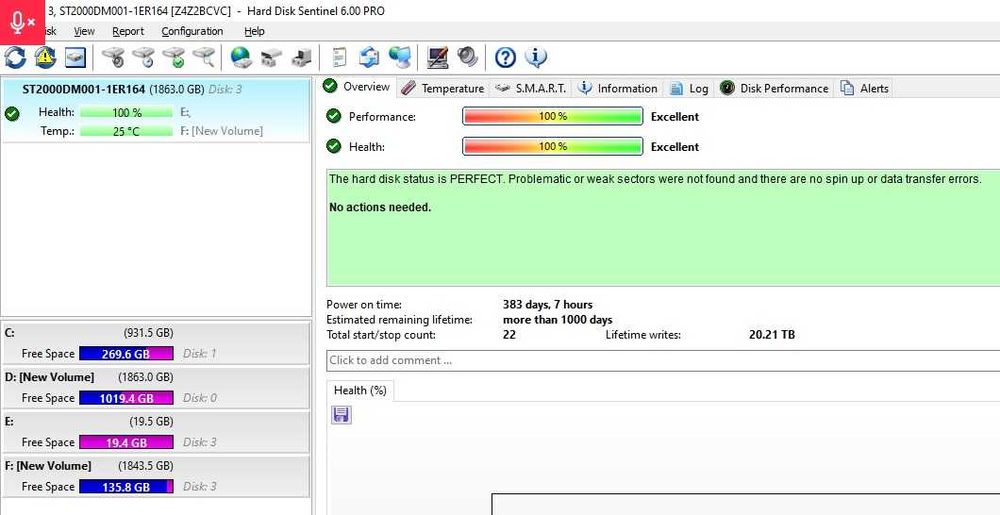This screenshot has width=1000, height=515.
Task: Switch to the Alerts tab
Action: pyautogui.click(x=864, y=88)
